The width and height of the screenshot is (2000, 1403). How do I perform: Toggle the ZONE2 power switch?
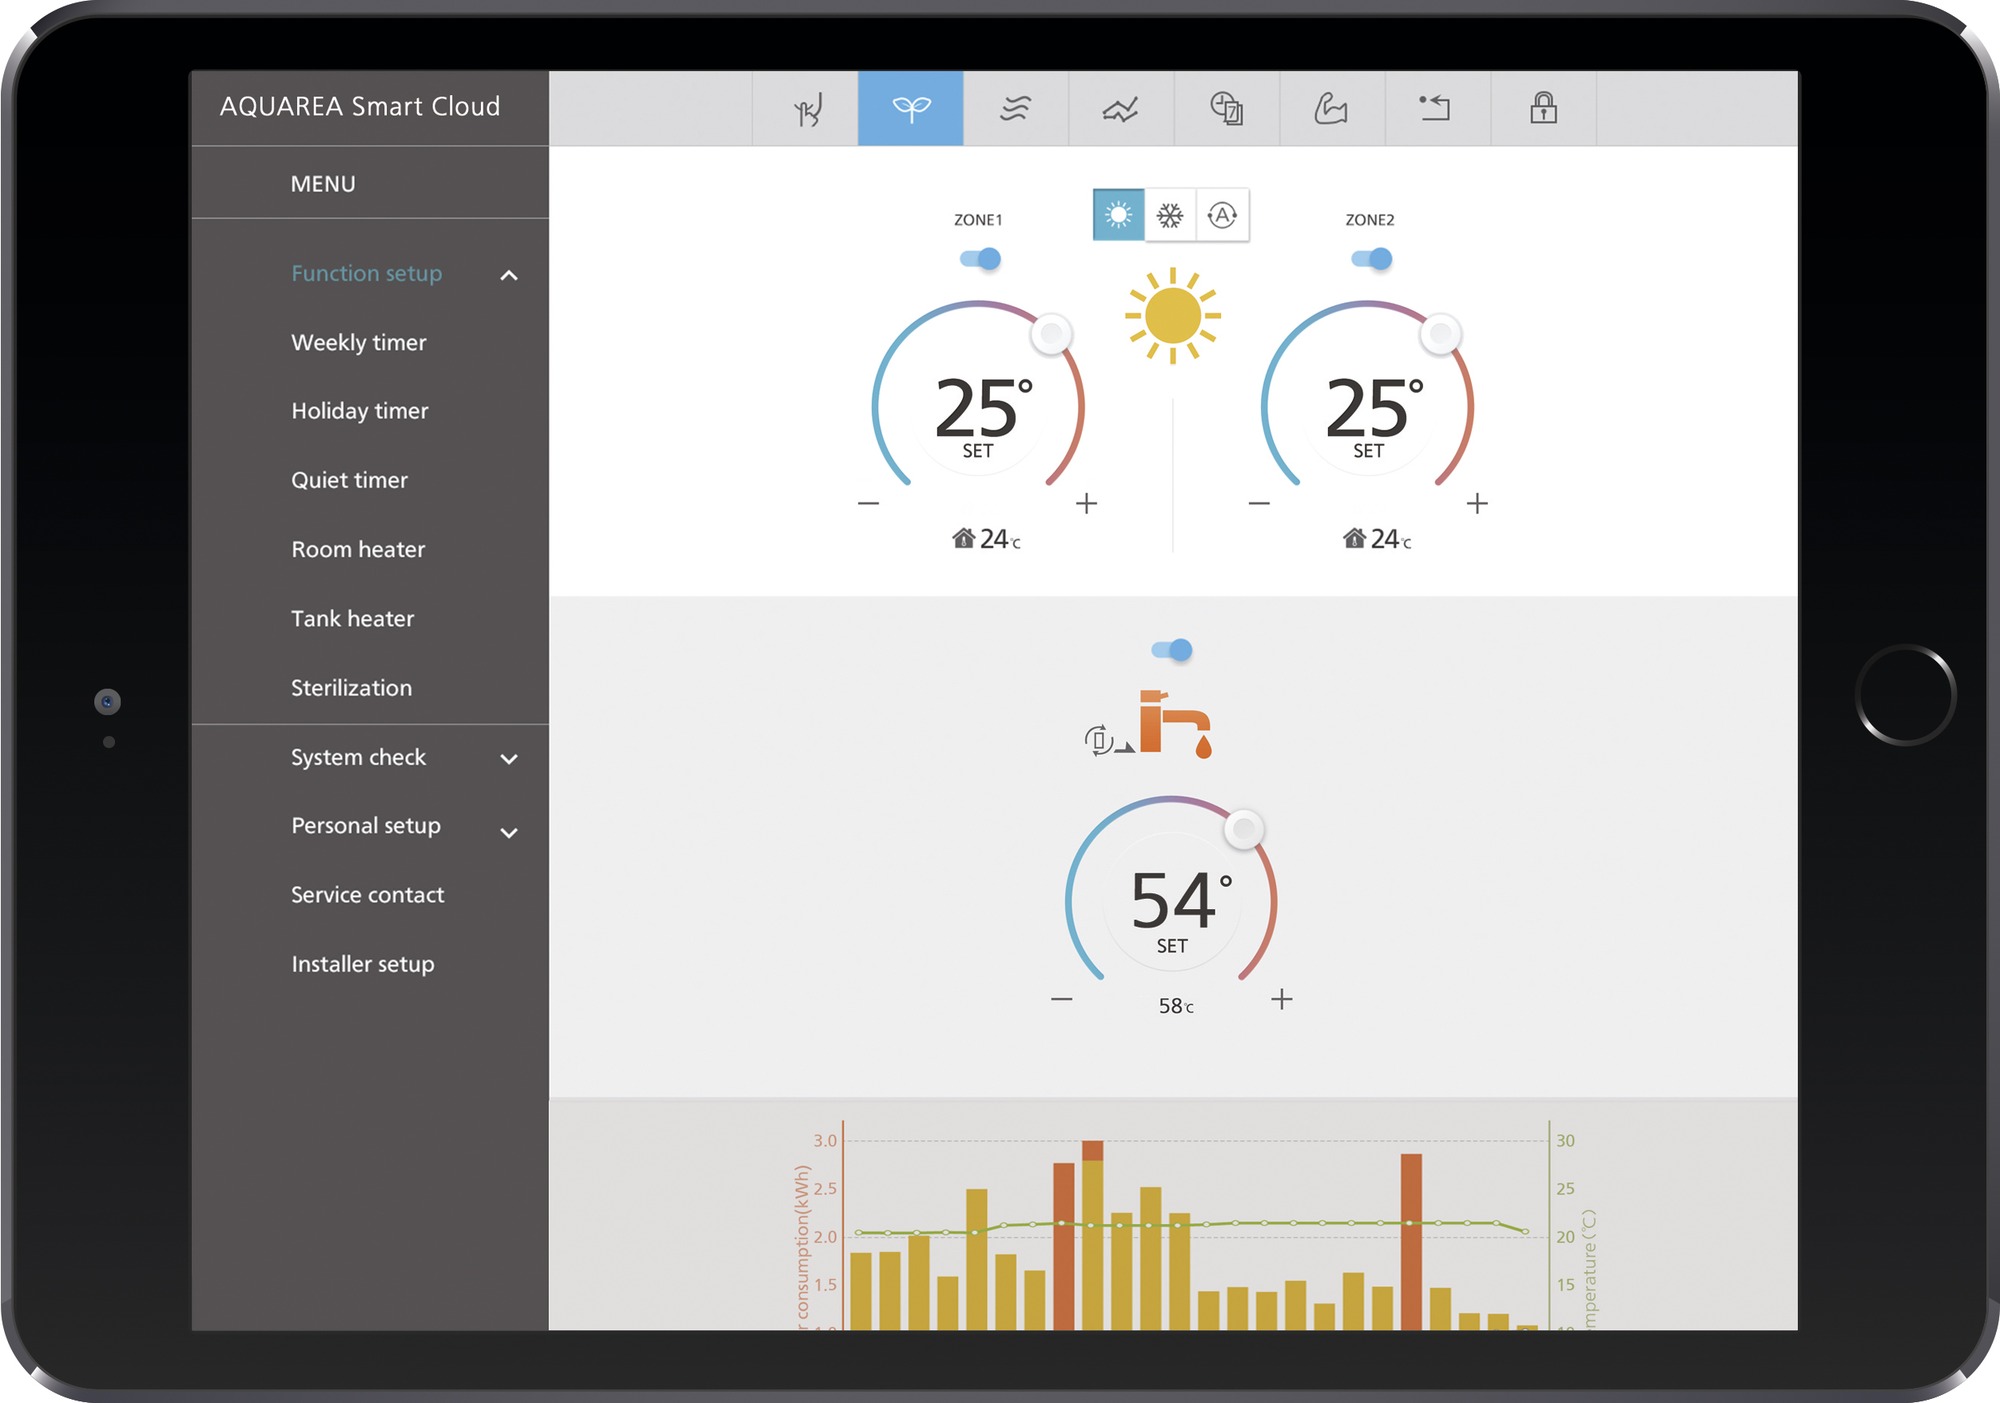[1371, 259]
